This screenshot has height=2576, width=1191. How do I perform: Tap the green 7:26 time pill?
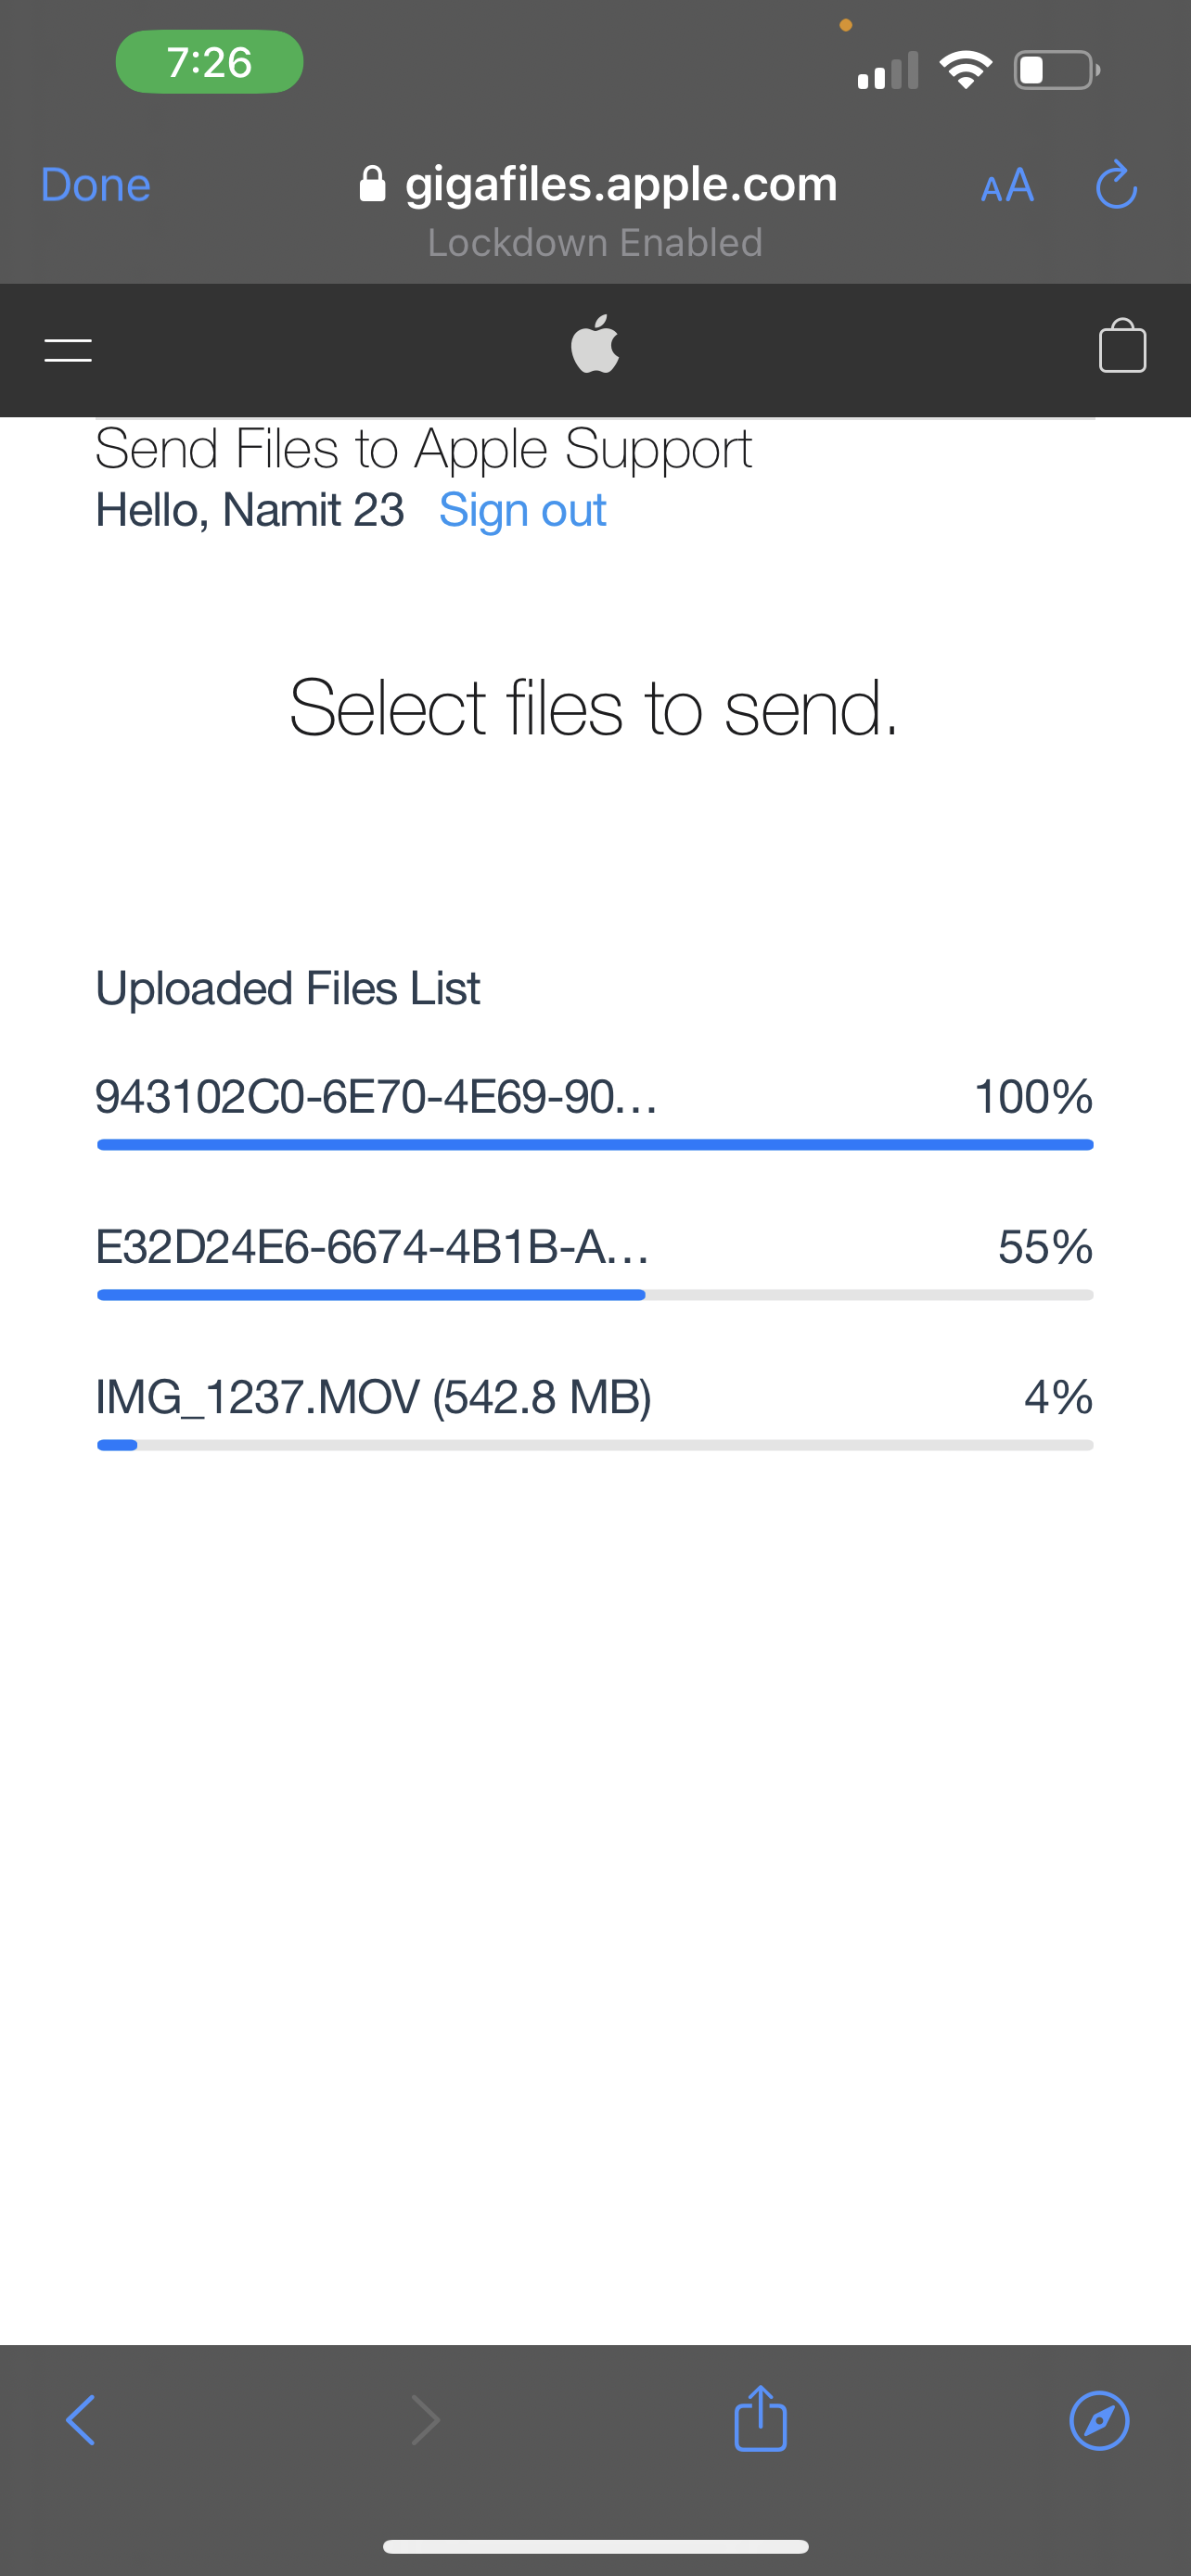click(209, 62)
